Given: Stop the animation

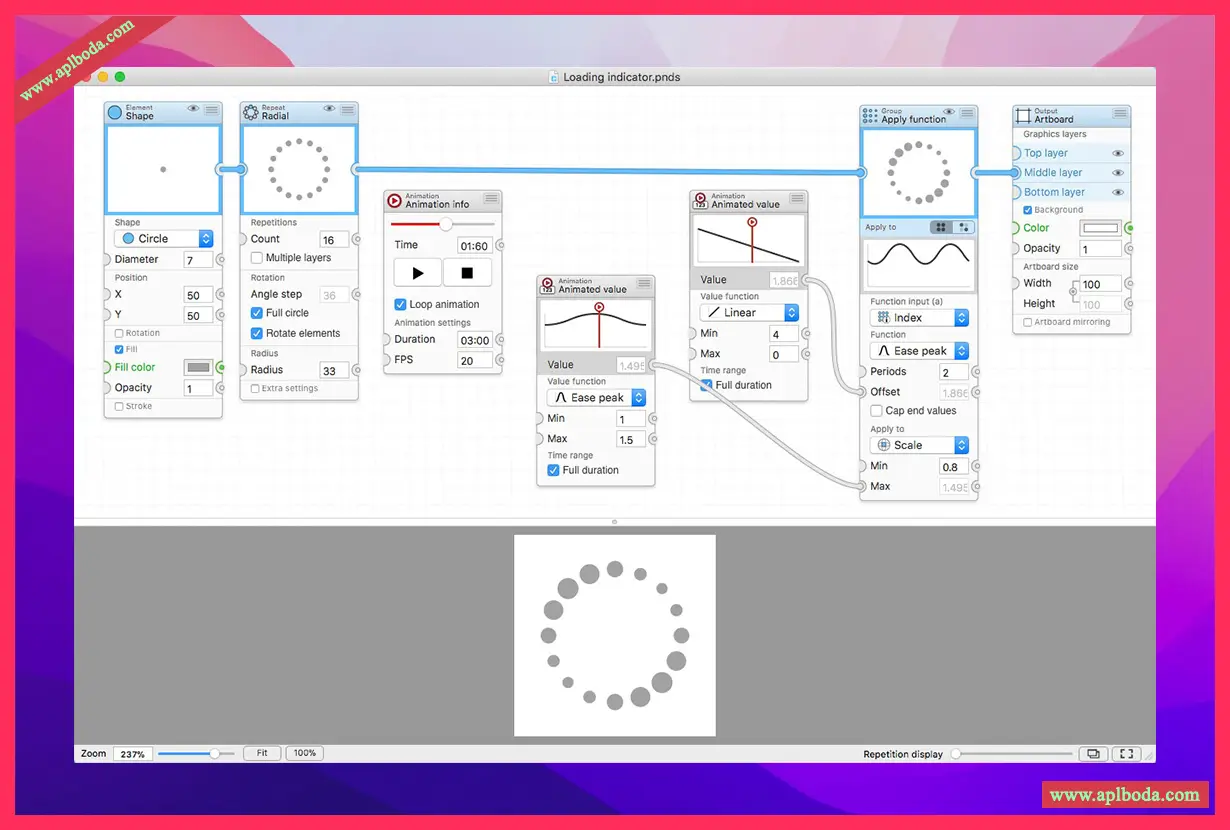Looking at the screenshot, I should [x=467, y=272].
